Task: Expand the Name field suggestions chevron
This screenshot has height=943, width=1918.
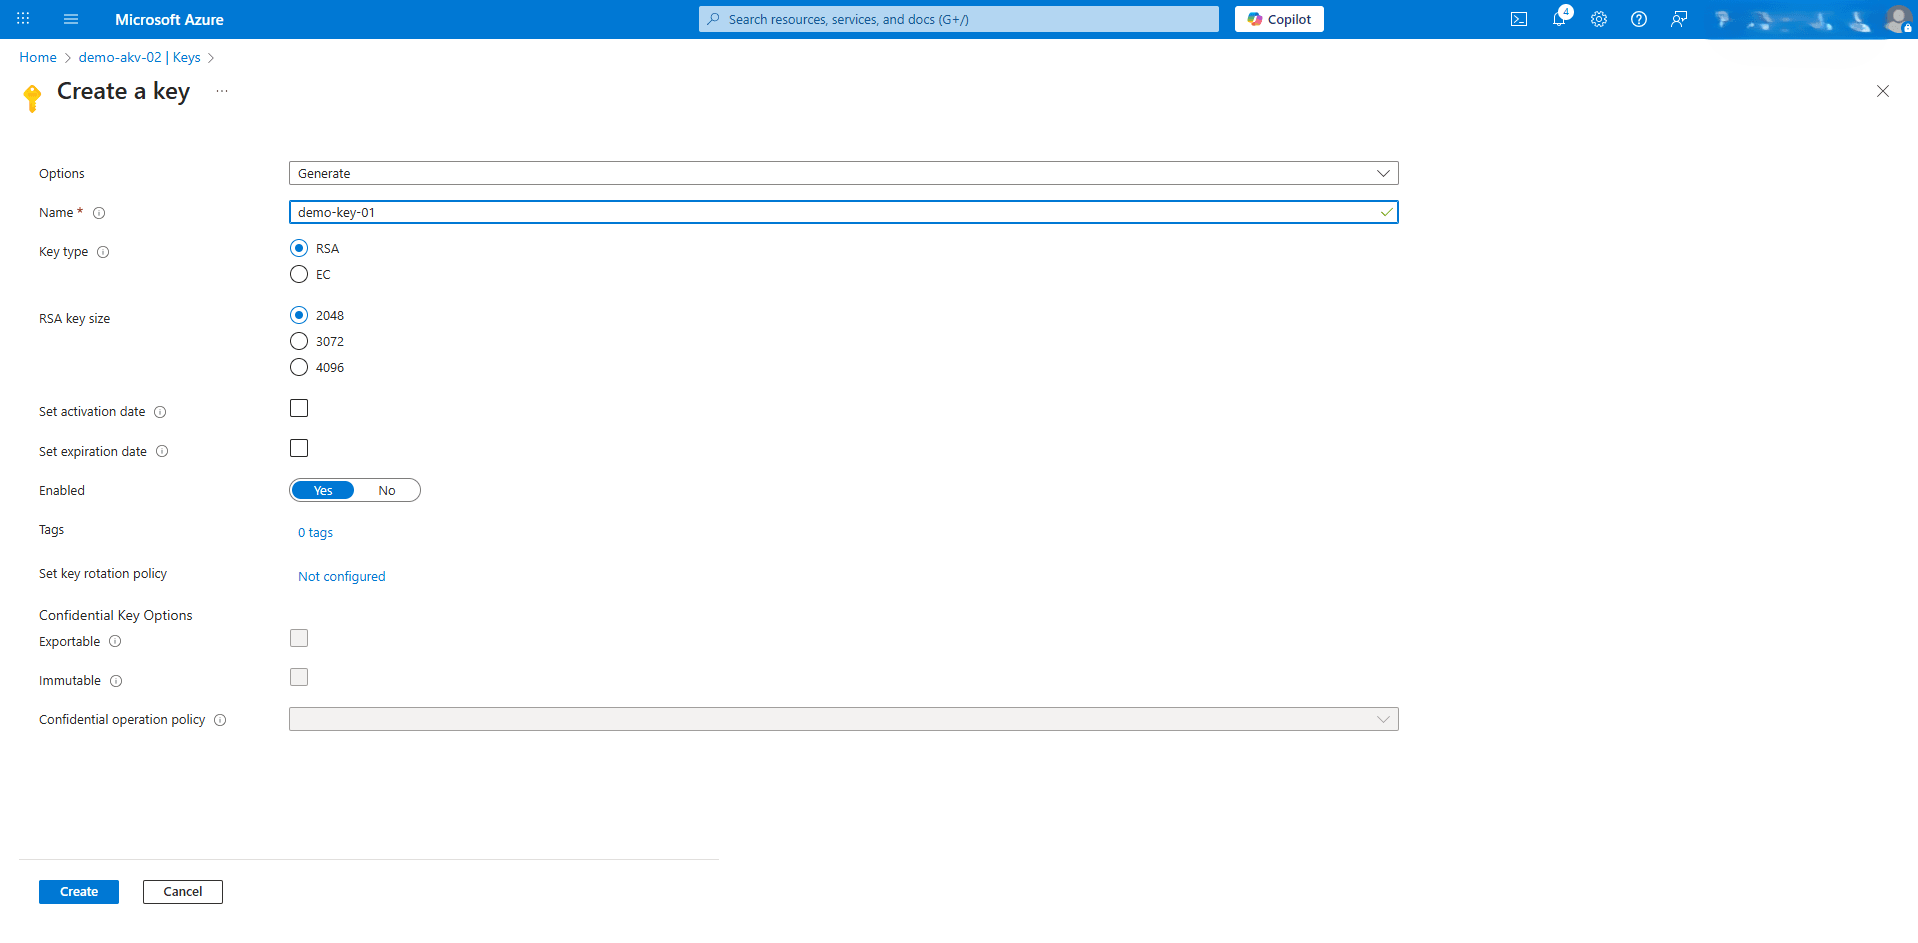Action: [1386, 212]
